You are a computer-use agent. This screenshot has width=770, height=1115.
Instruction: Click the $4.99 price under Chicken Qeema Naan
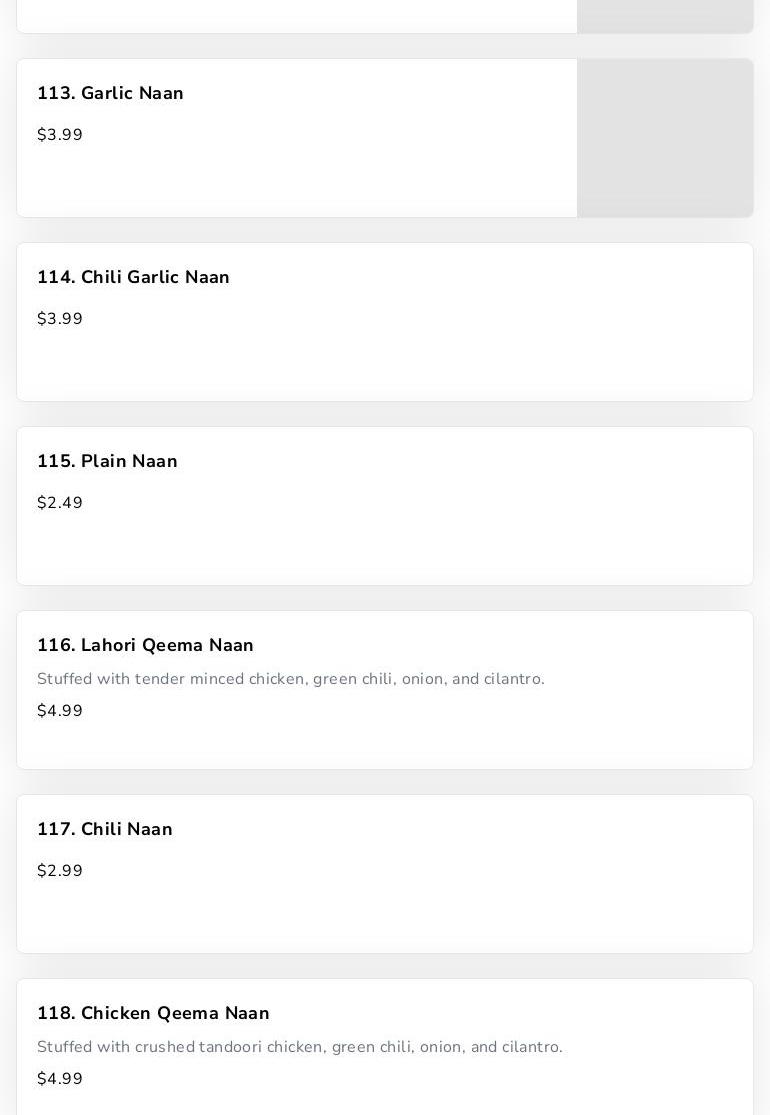[x=60, y=1079]
